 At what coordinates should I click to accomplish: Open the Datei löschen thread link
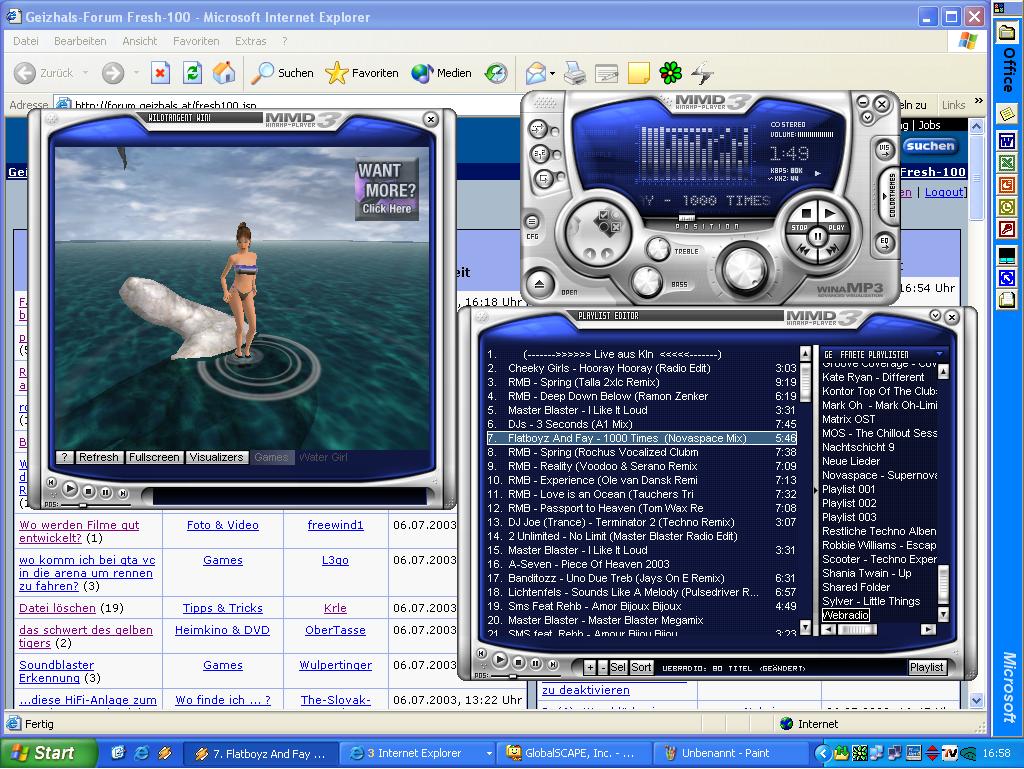click(57, 608)
